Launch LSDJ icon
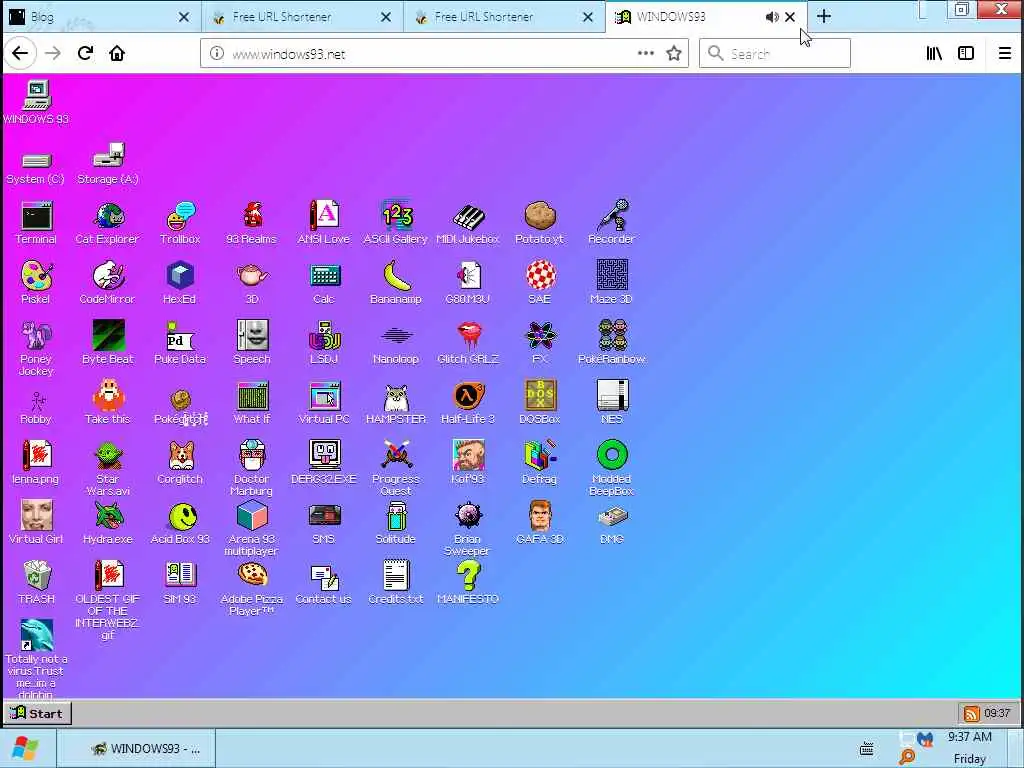1024x768 pixels. (324, 343)
